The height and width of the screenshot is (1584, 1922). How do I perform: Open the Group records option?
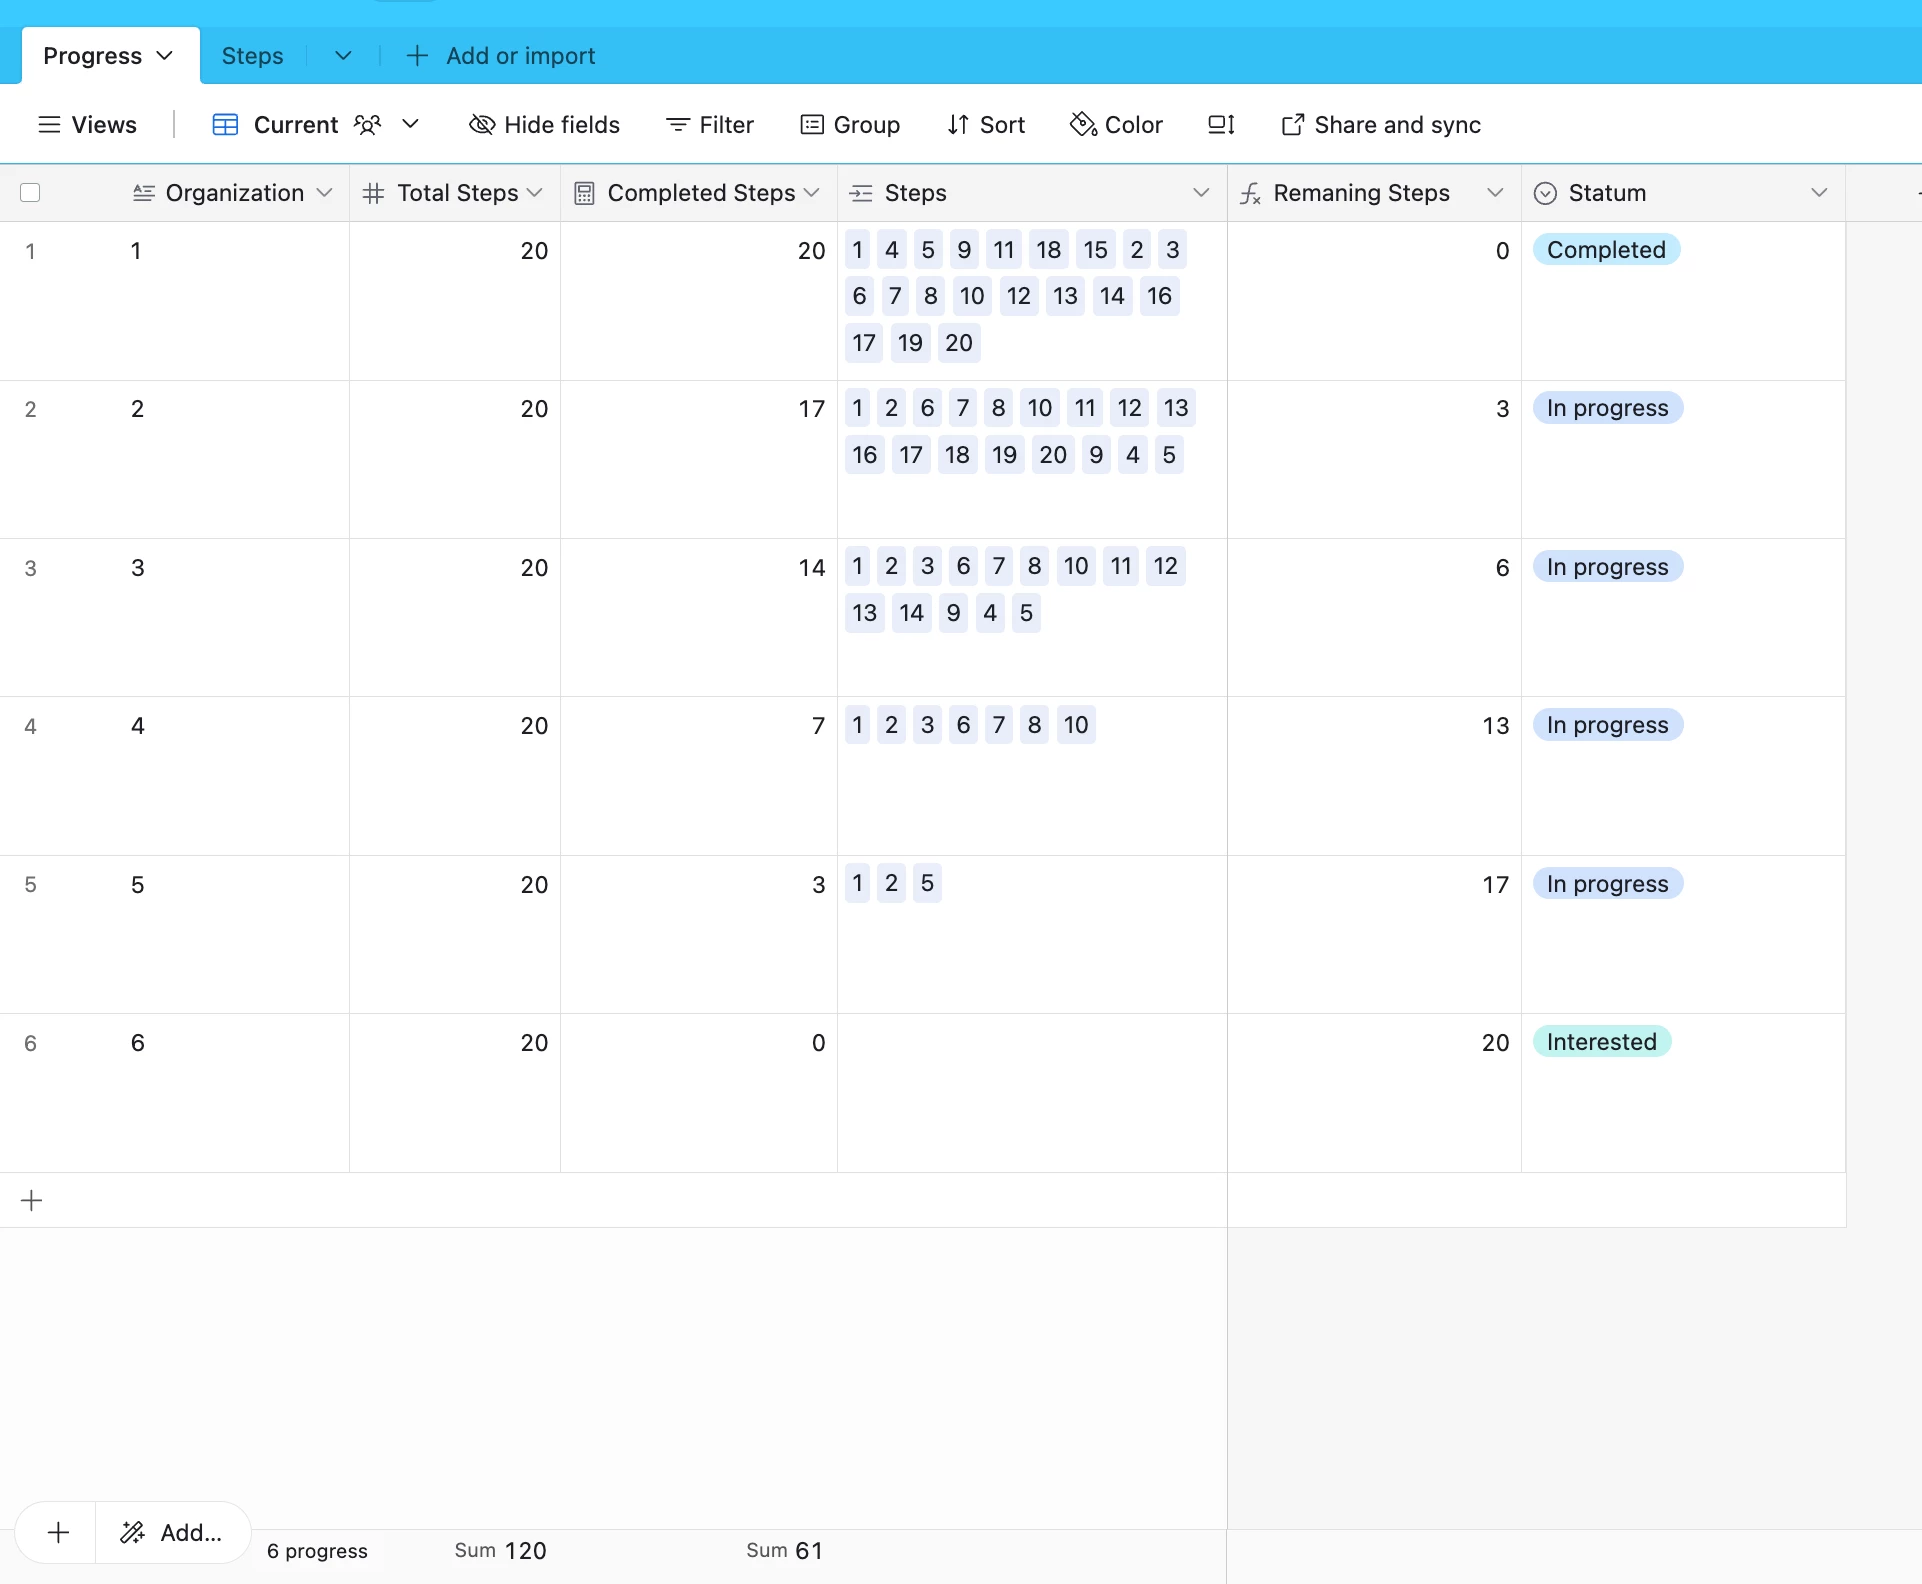tap(850, 125)
